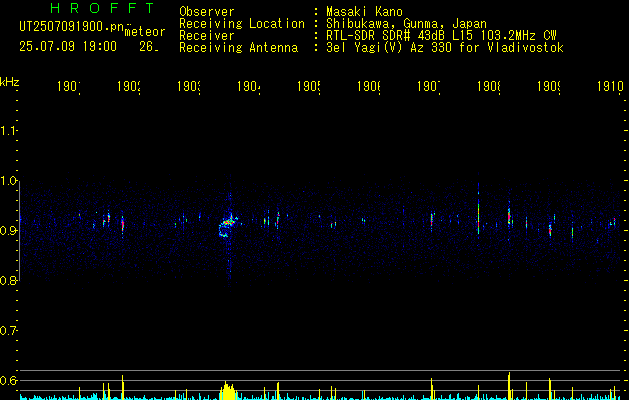The width and height of the screenshot is (629, 400).
Task: Click the 0.8 kHz axis label
Action: click(8, 280)
